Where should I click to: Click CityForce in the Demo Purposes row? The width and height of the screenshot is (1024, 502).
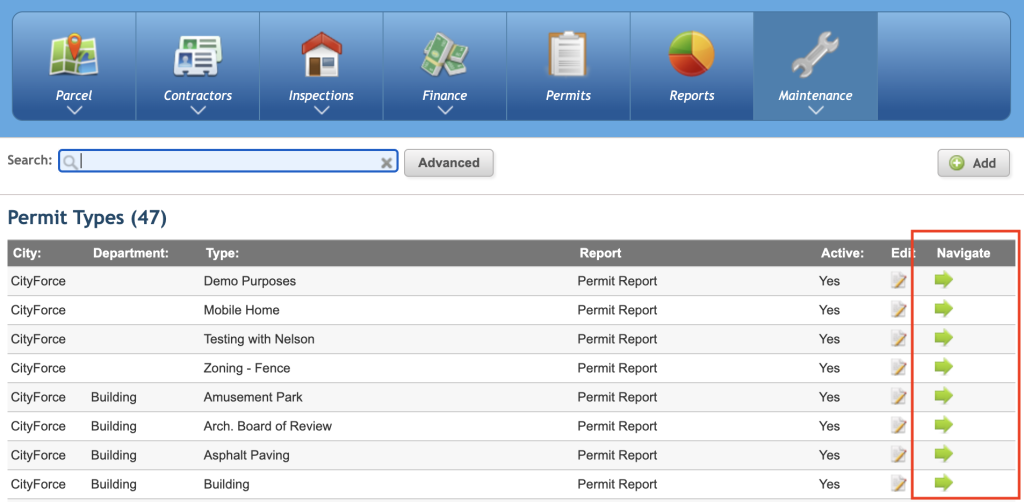pyautogui.click(x=39, y=281)
